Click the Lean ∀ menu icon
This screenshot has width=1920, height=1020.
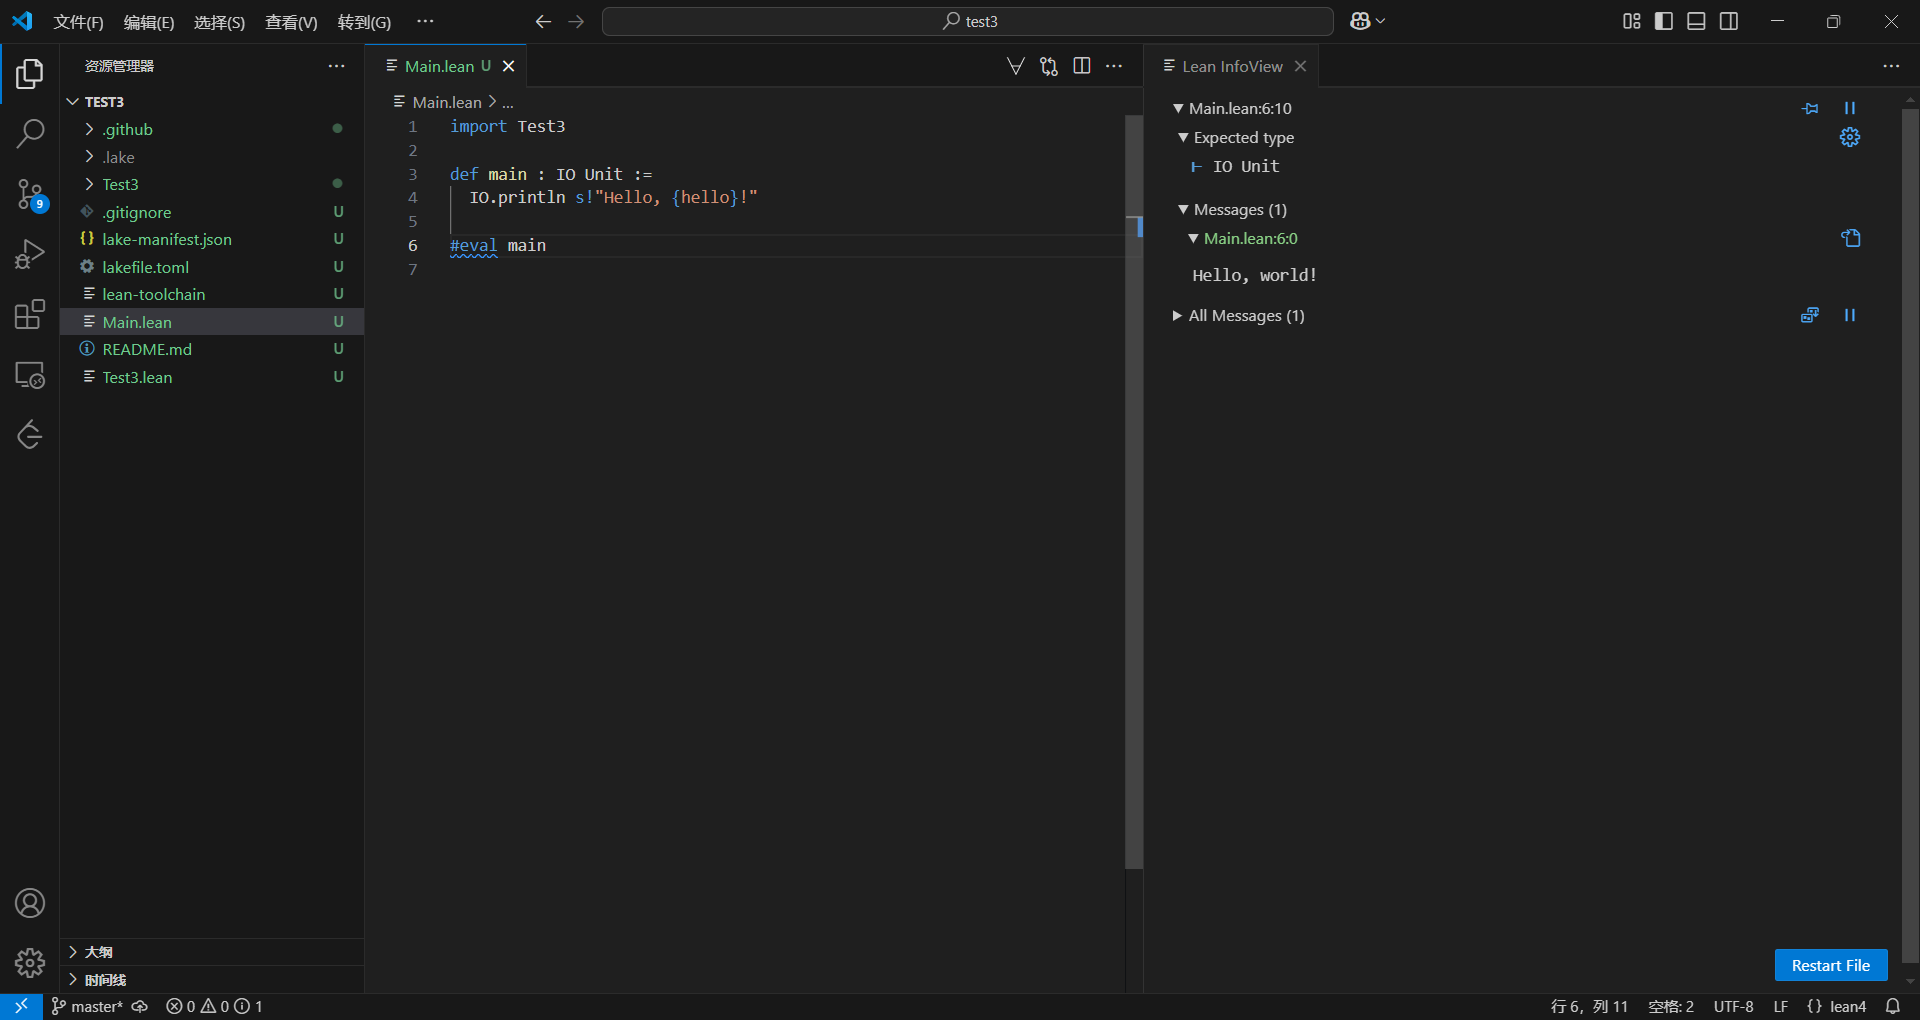click(1015, 66)
